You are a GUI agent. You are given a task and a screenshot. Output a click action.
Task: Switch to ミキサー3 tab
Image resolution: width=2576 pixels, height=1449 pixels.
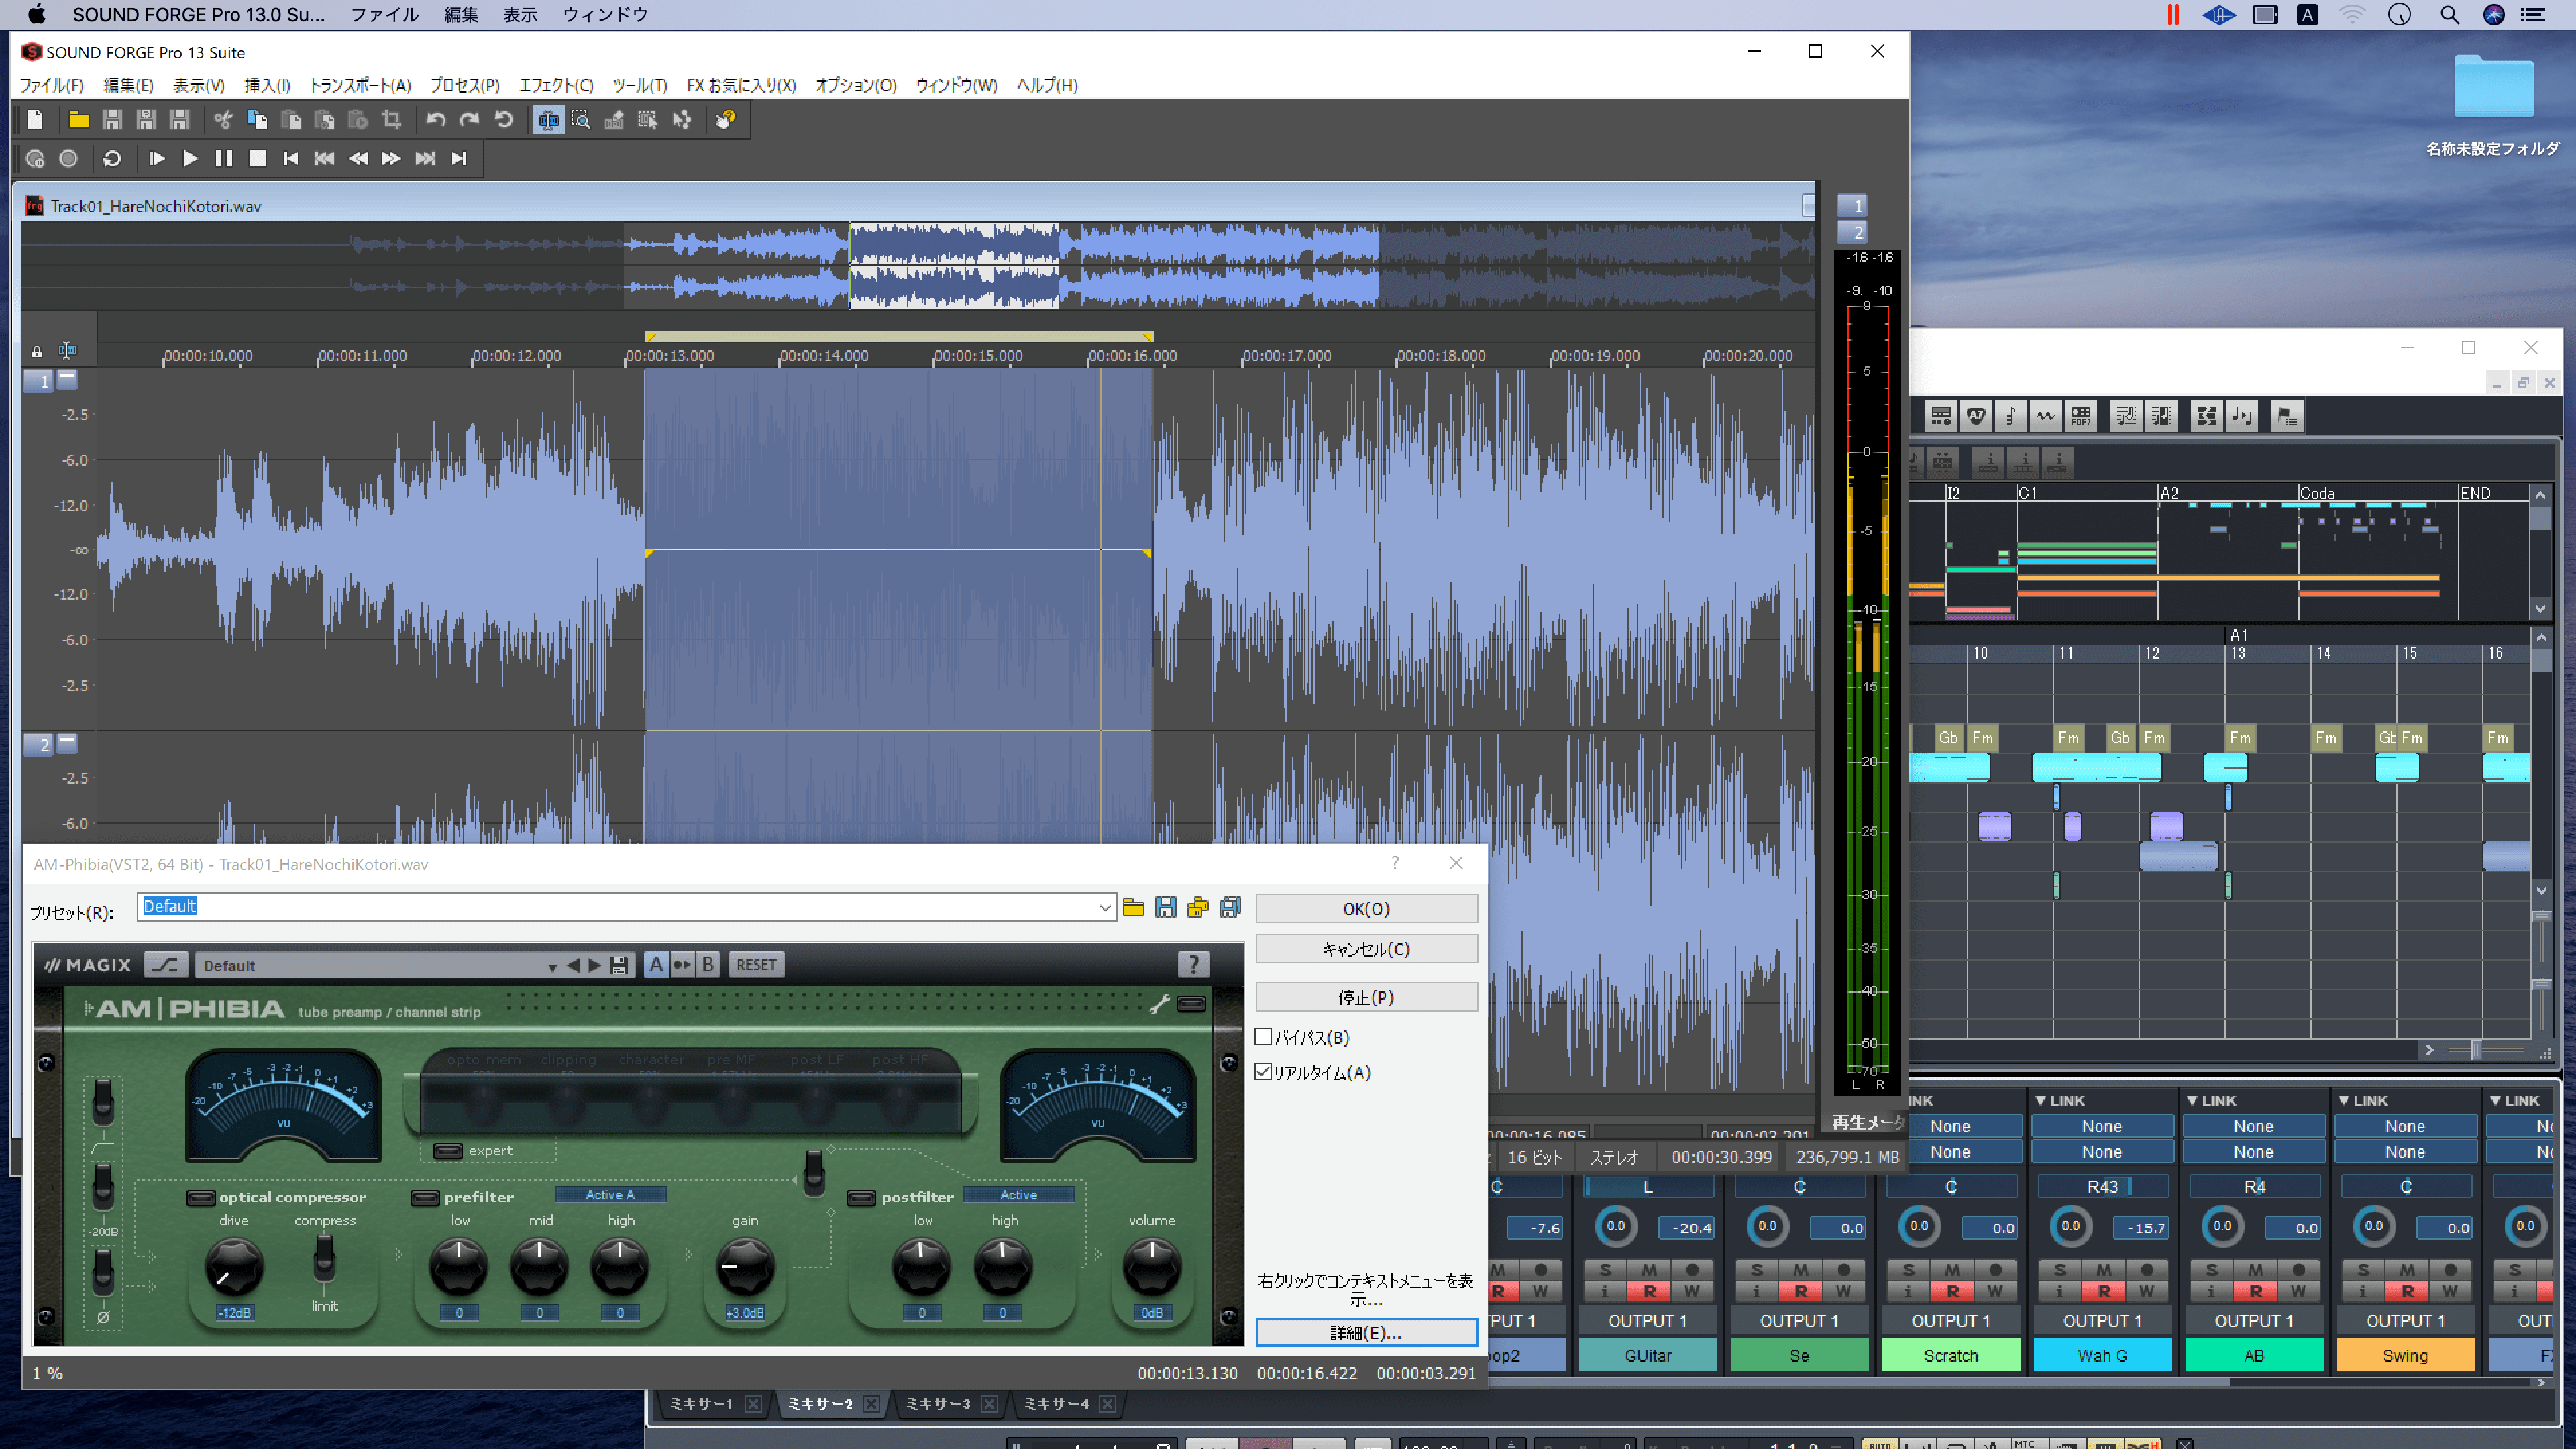pos(938,1404)
